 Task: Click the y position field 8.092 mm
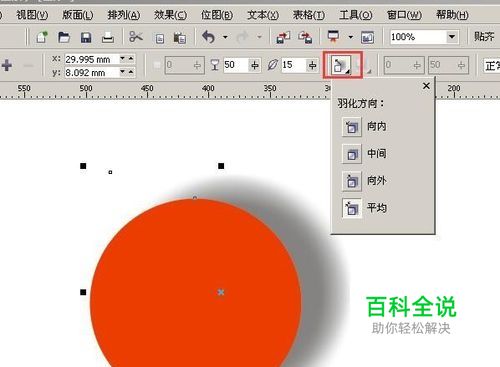pos(92,73)
